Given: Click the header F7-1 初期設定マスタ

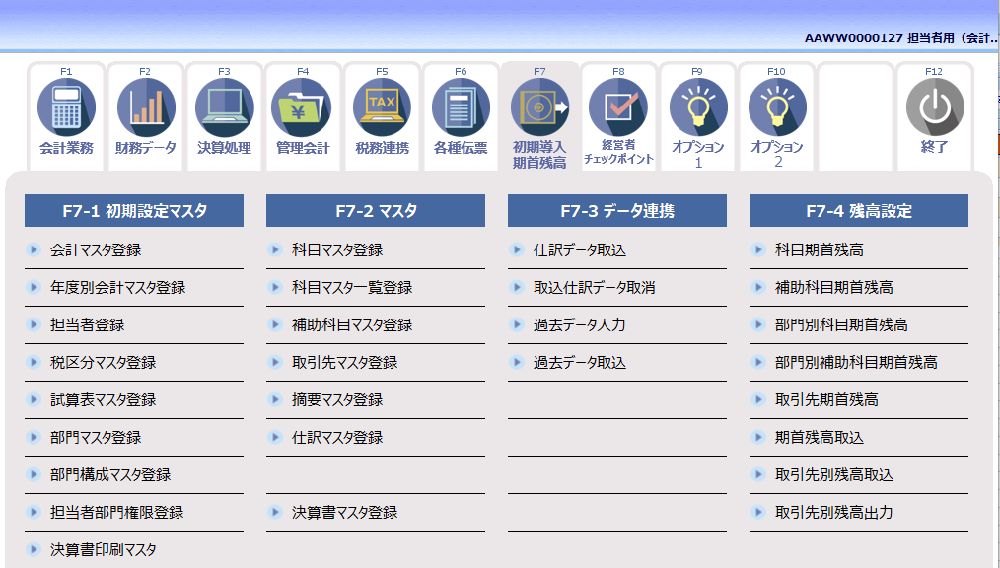Looking at the screenshot, I should [x=135, y=211].
